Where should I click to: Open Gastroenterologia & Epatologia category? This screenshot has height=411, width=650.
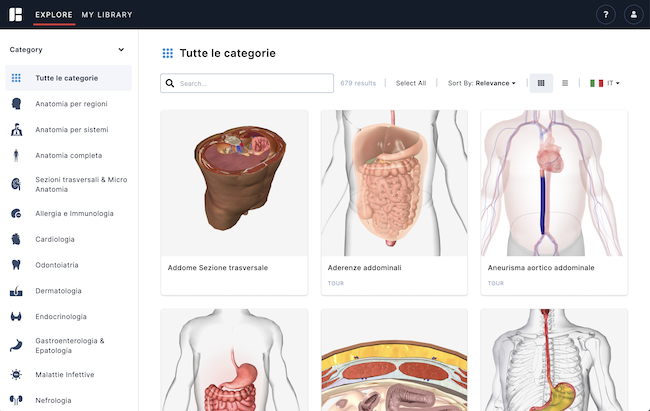click(68, 345)
